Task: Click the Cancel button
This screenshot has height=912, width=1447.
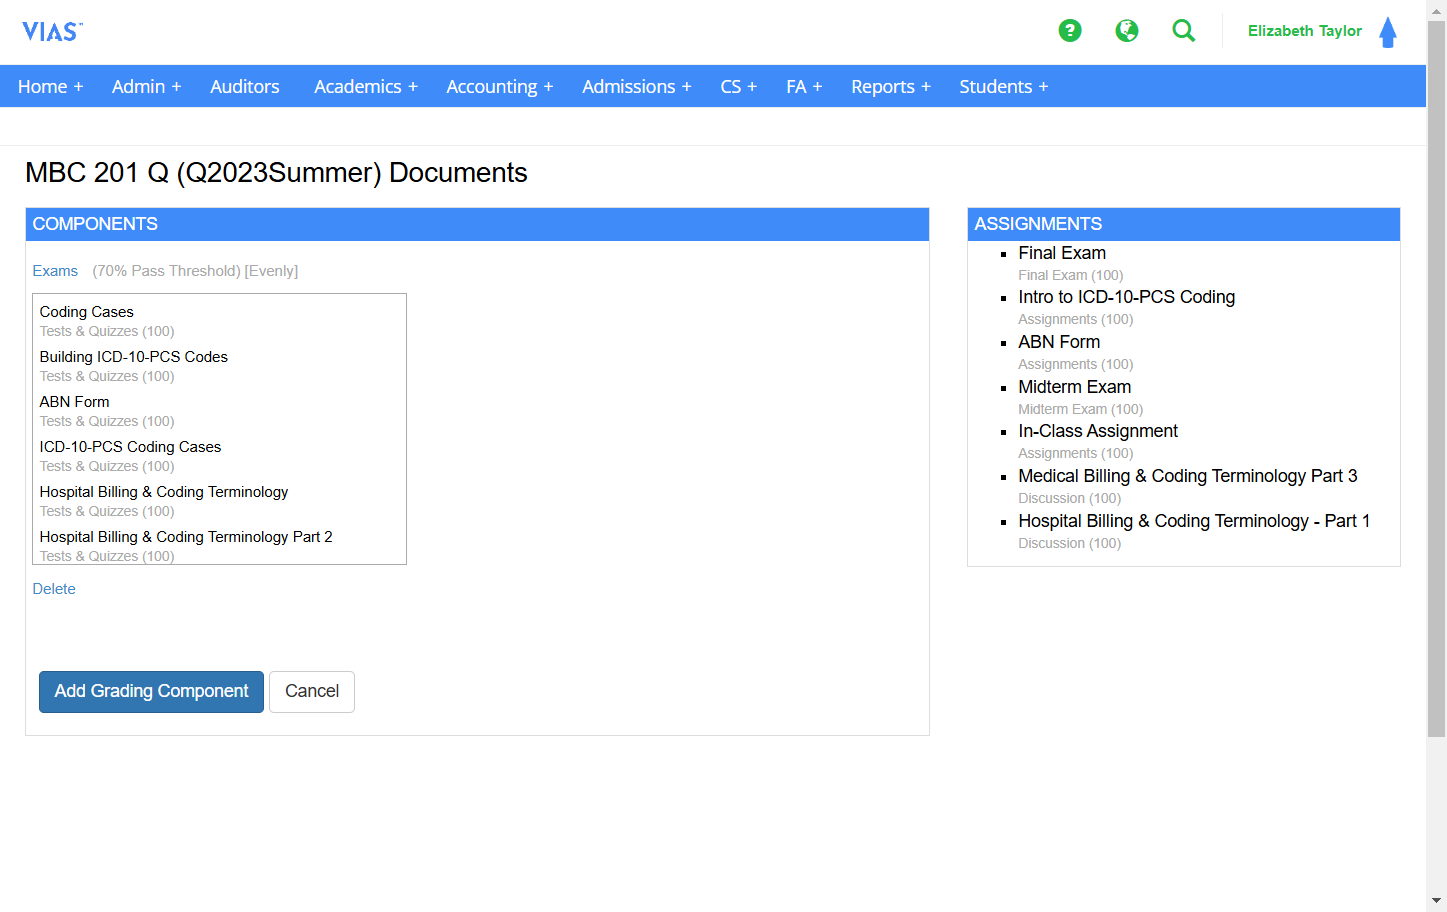Action: click(312, 692)
